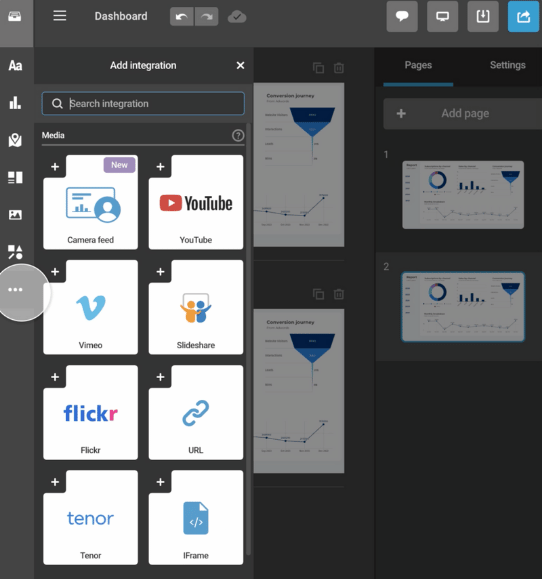This screenshot has width=542, height=579.
Task: Open the Charts panel icon
Action: pos(15,103)
